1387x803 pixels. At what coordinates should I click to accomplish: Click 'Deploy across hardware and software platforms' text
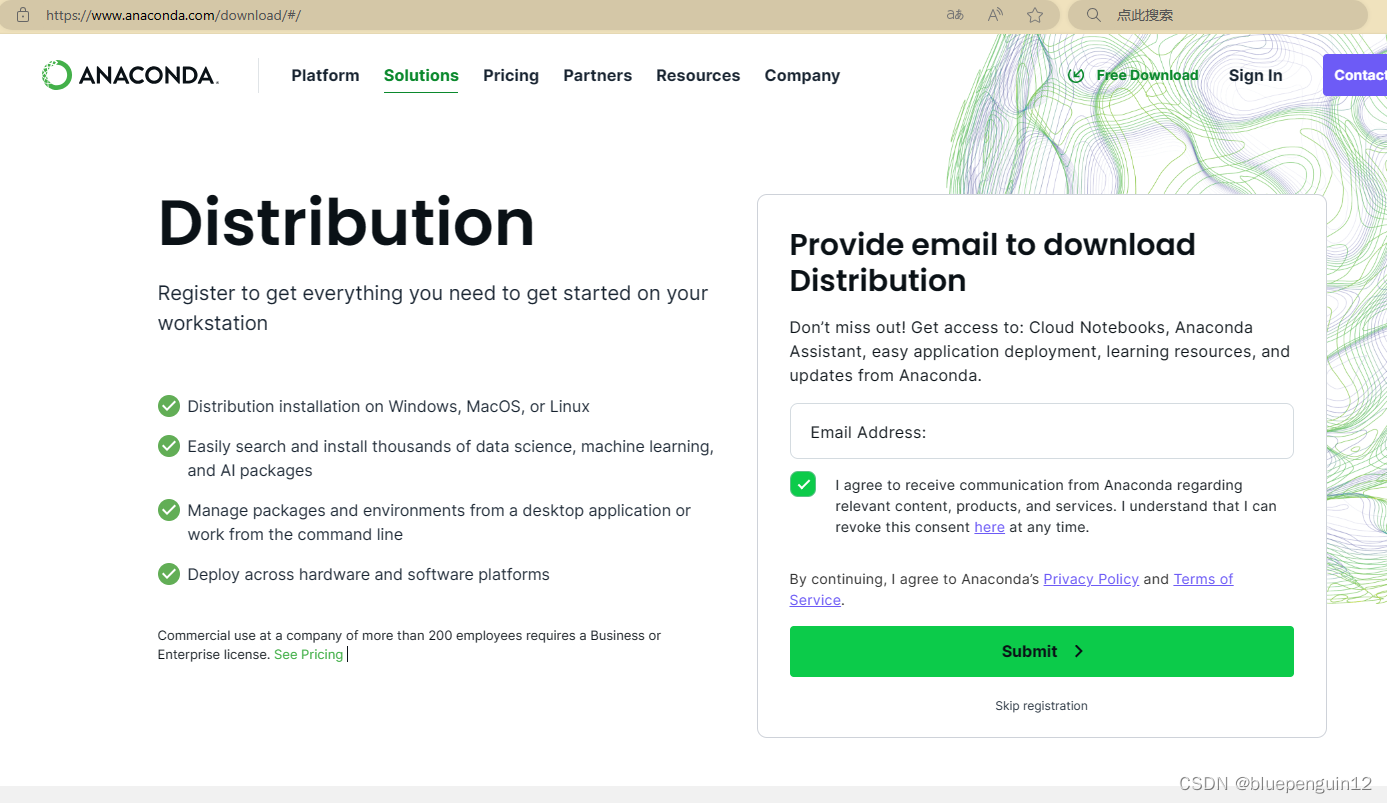pyautogui.click(x=368, y=574)
